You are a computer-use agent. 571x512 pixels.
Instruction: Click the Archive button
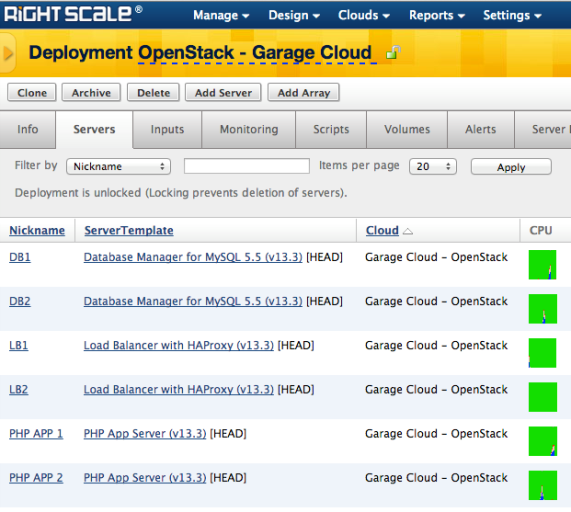coord(91,92)
